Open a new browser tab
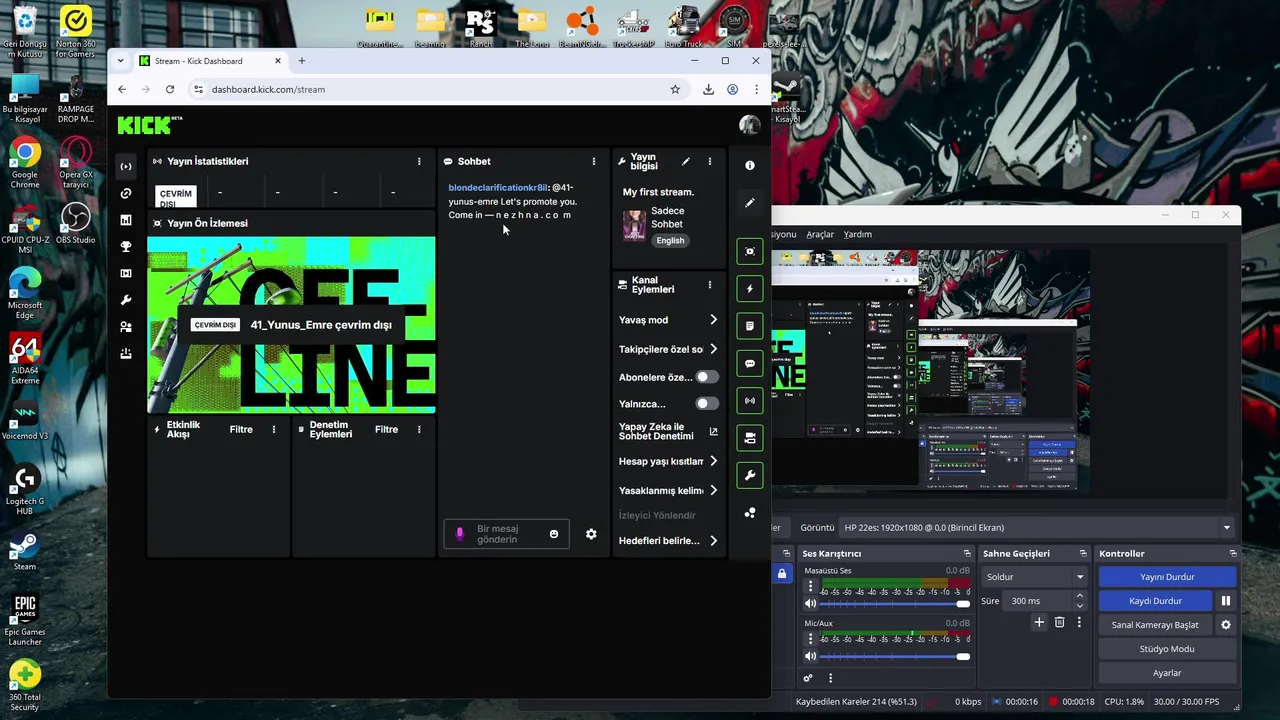 [x=302, y=61]
